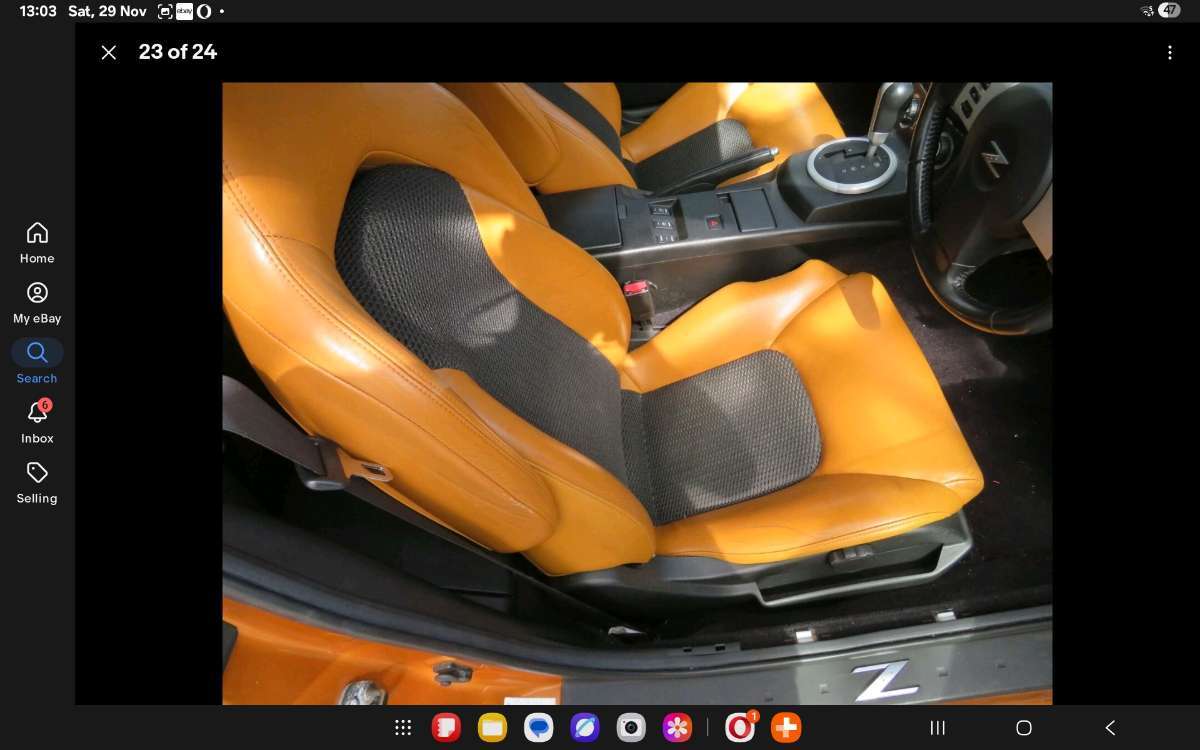Go to My eBay account page
This screenshot has height=750, width=1200.
pos(37,302)
